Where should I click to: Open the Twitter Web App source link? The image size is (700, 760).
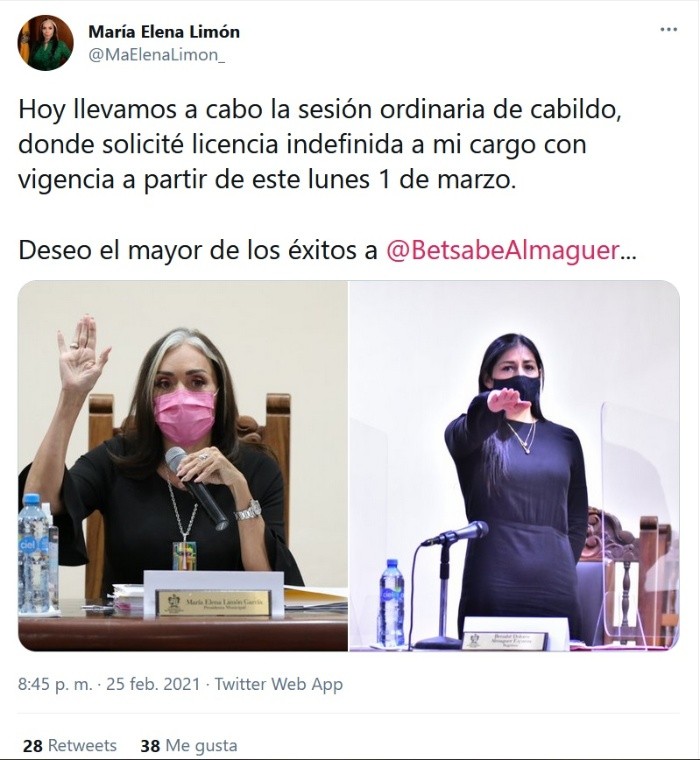(279, 684)
